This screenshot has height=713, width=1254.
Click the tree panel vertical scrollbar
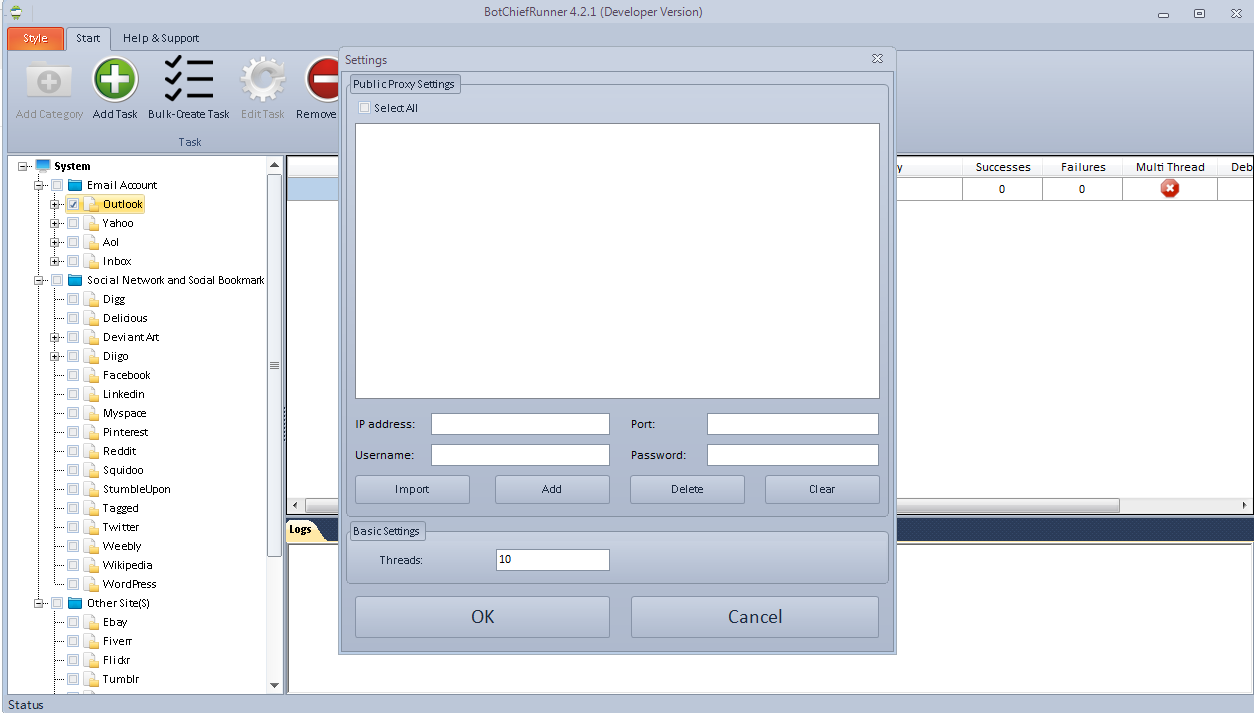[x=275, y=366]
